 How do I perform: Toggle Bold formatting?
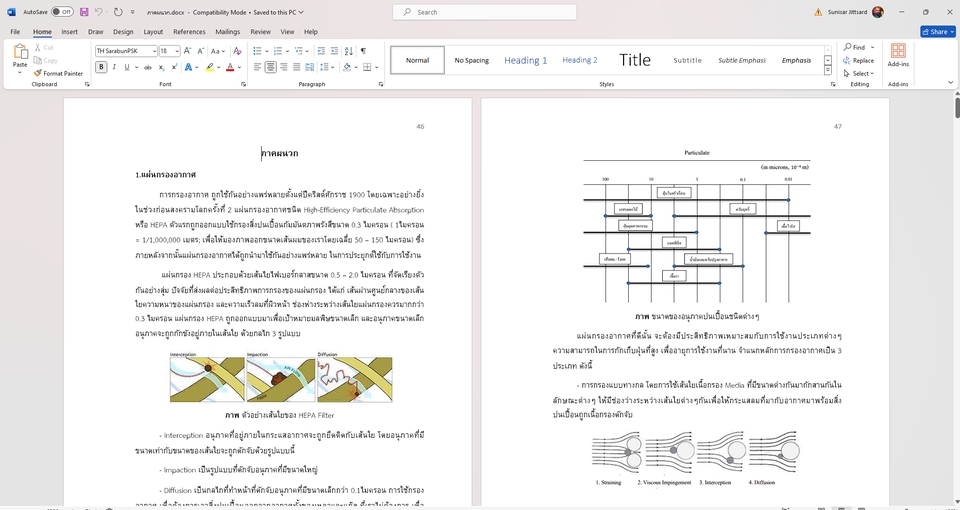coord(101,67)
